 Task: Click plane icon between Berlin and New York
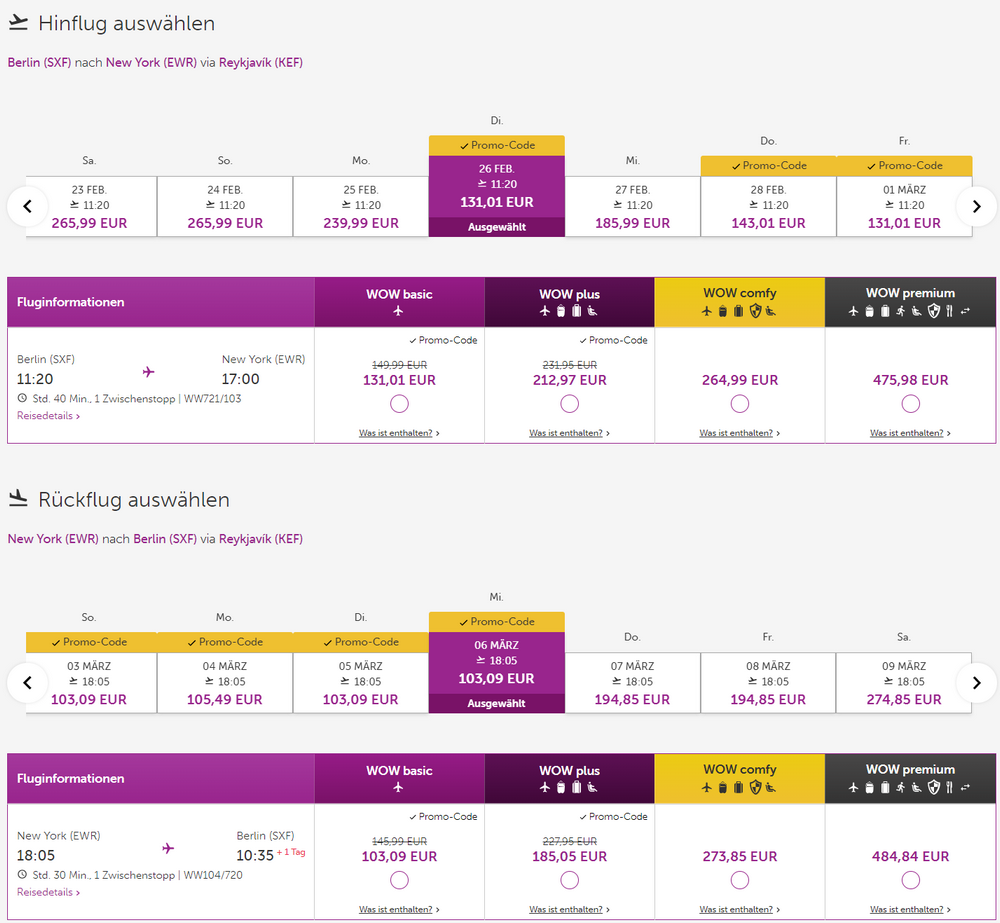pos(149,372)
